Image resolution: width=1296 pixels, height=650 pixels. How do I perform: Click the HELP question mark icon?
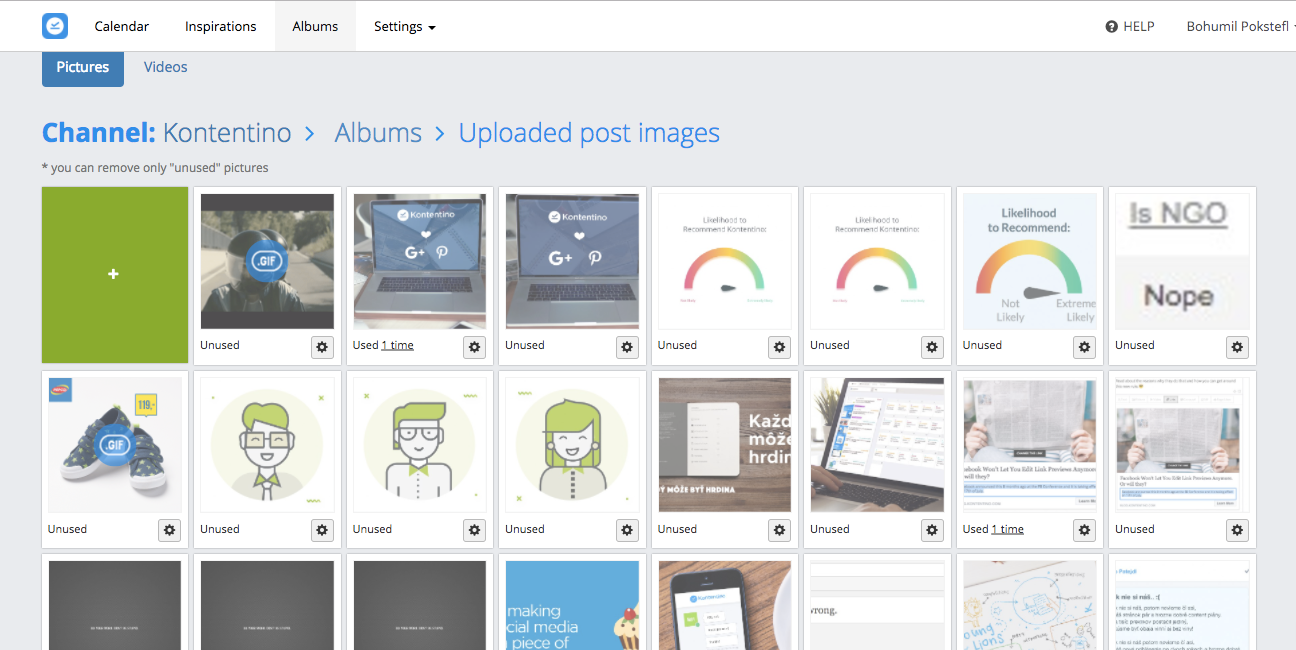point(1111,27)
